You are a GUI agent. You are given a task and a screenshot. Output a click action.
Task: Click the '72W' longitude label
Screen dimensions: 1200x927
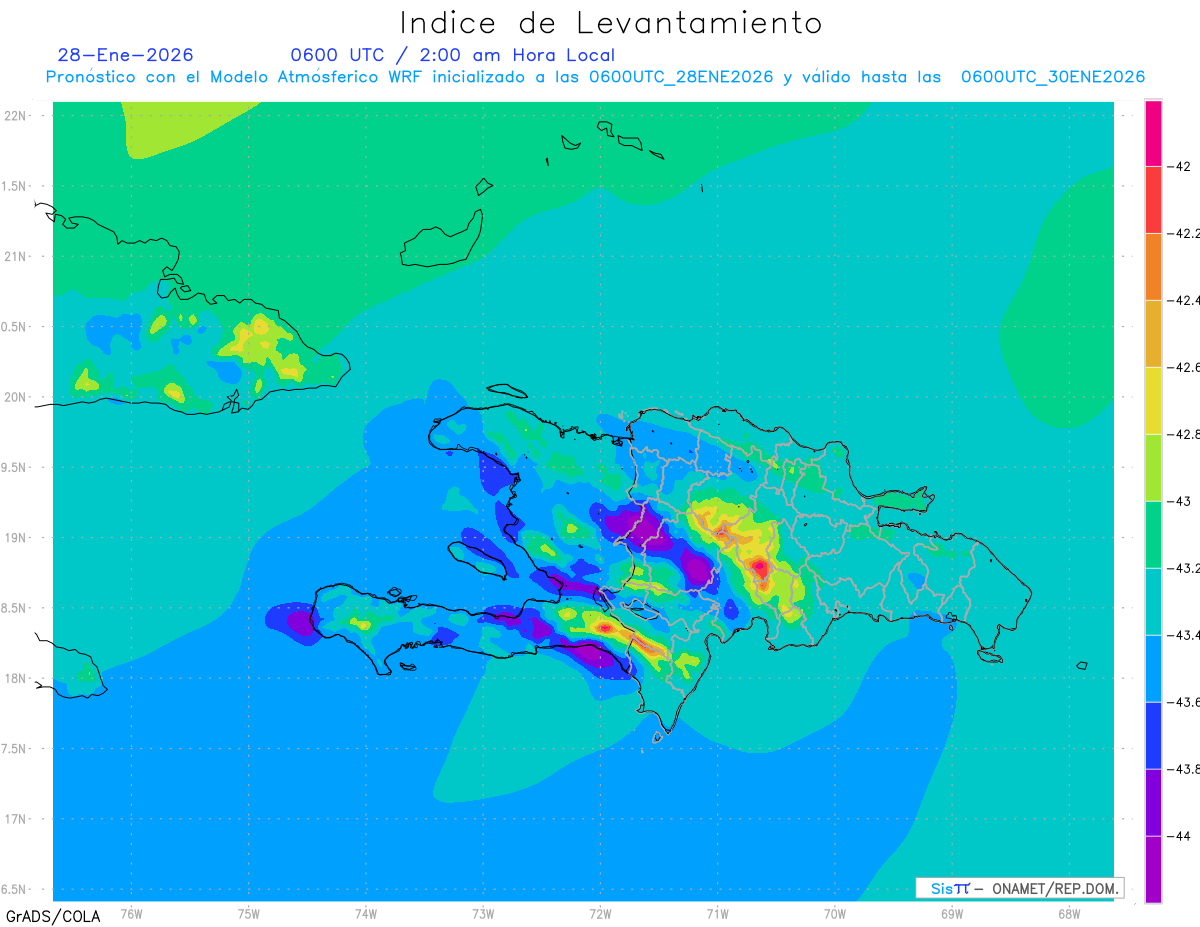click(600, 913)
